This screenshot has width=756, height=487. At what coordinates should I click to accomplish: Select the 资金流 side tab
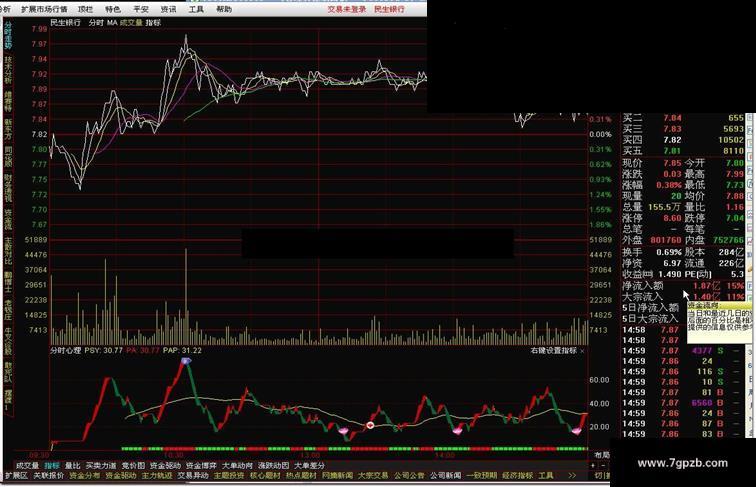(x=8, y=219)
